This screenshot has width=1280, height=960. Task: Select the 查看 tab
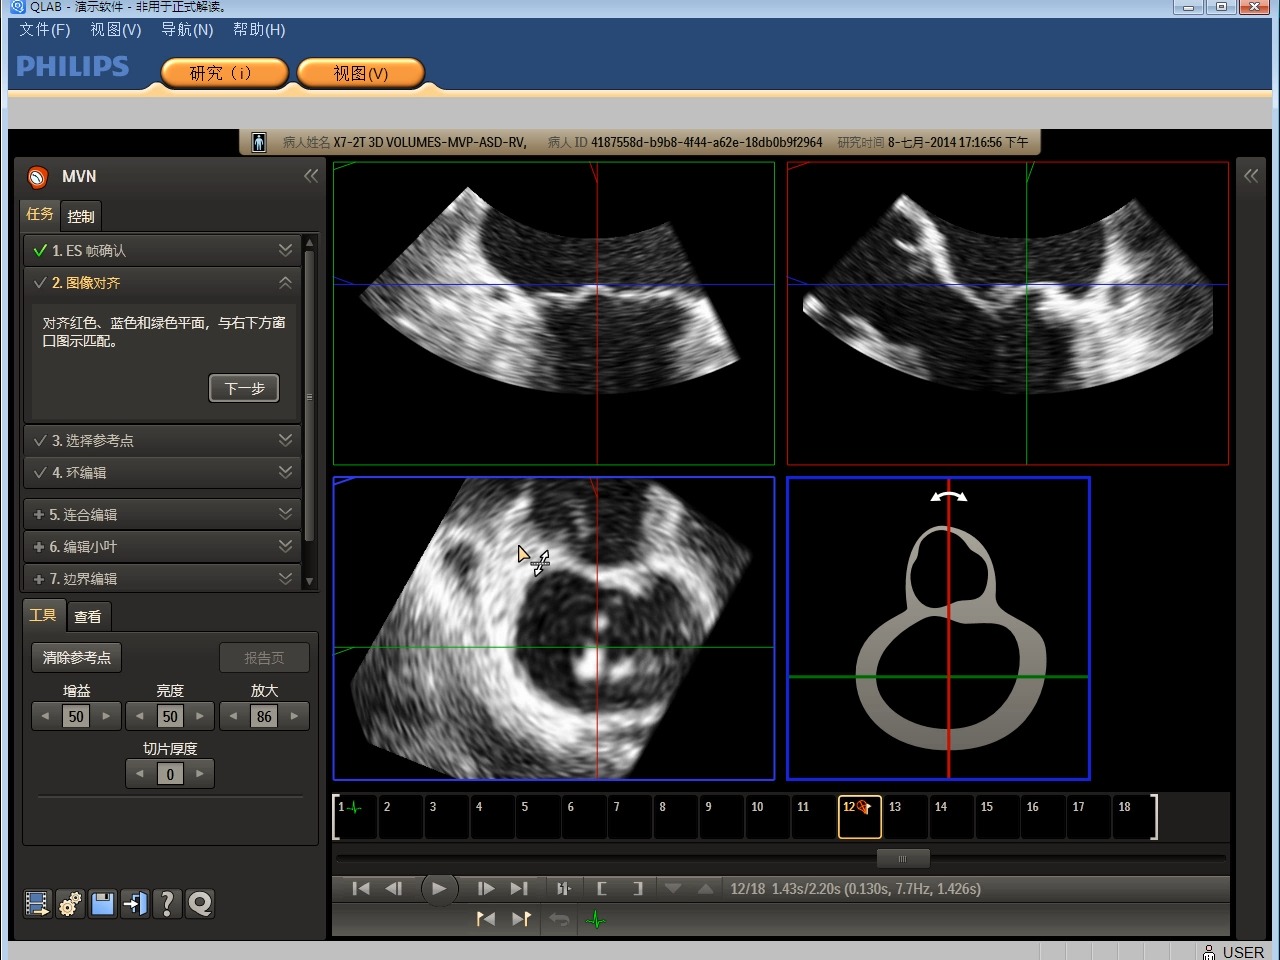(88, 617)
